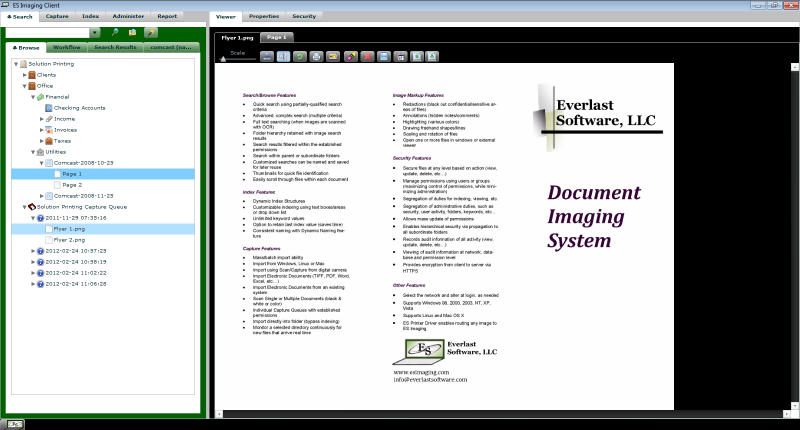Open the Search Results tab
800x430 pixels.
pos(115,47)
